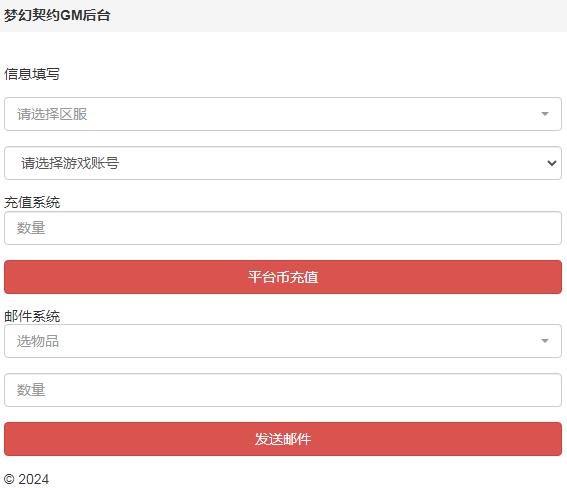Click the caret arrow of 选物品
Image resolution: width=567 pixels, height=488 pixels.
(545, 341)
